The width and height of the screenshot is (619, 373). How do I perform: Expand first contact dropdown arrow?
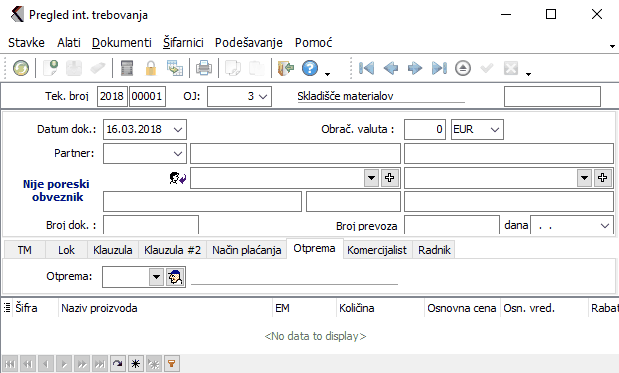[371, 178]
